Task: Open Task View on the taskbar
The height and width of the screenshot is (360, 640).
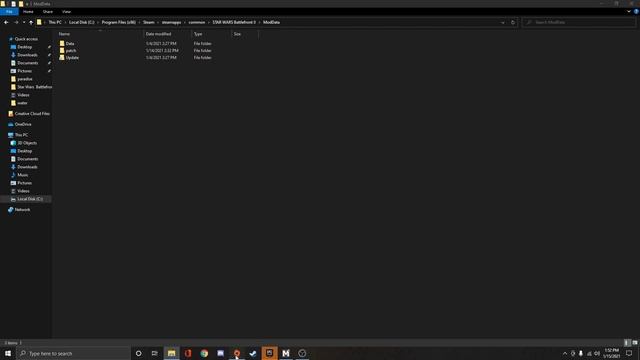Action: tap(155, 353)
